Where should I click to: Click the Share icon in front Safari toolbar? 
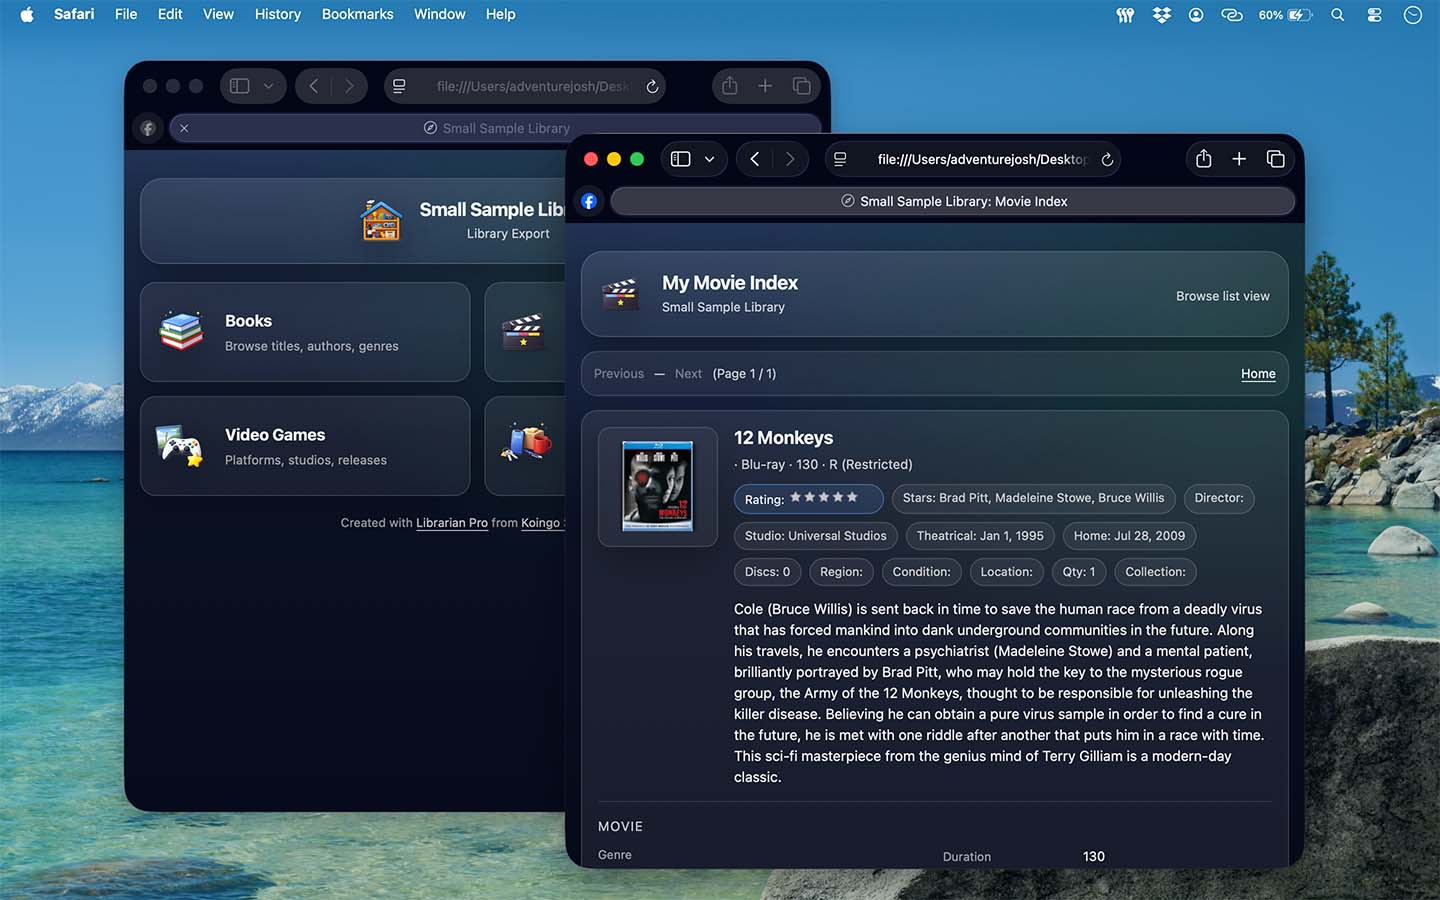click(1203, 159)
